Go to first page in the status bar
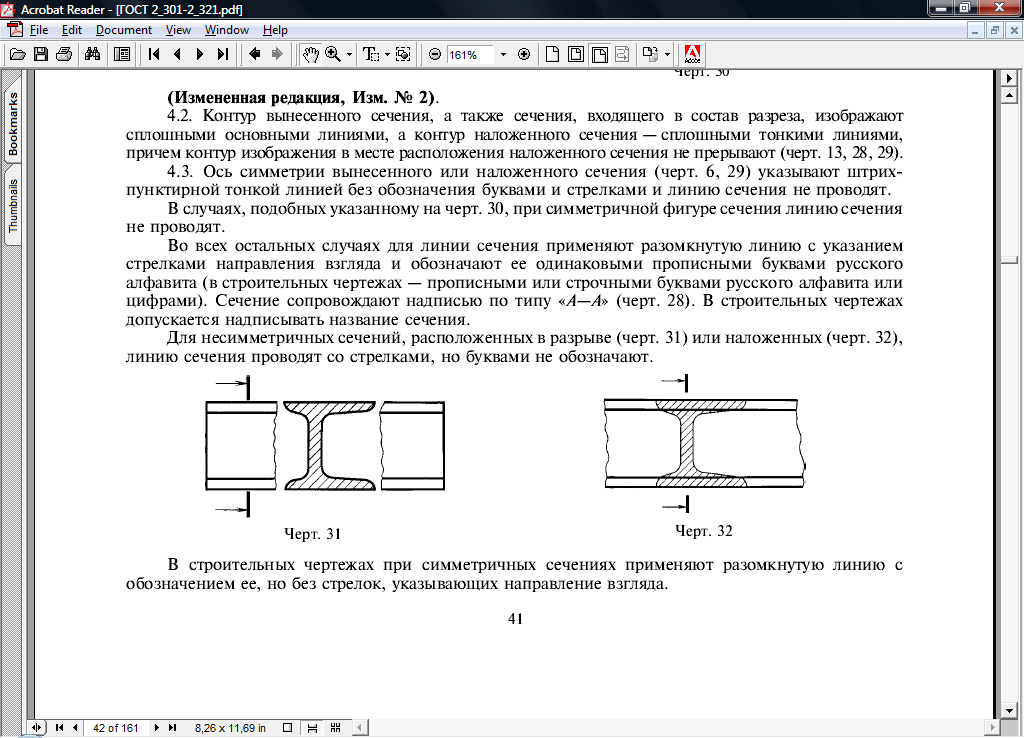 point(59,728)
